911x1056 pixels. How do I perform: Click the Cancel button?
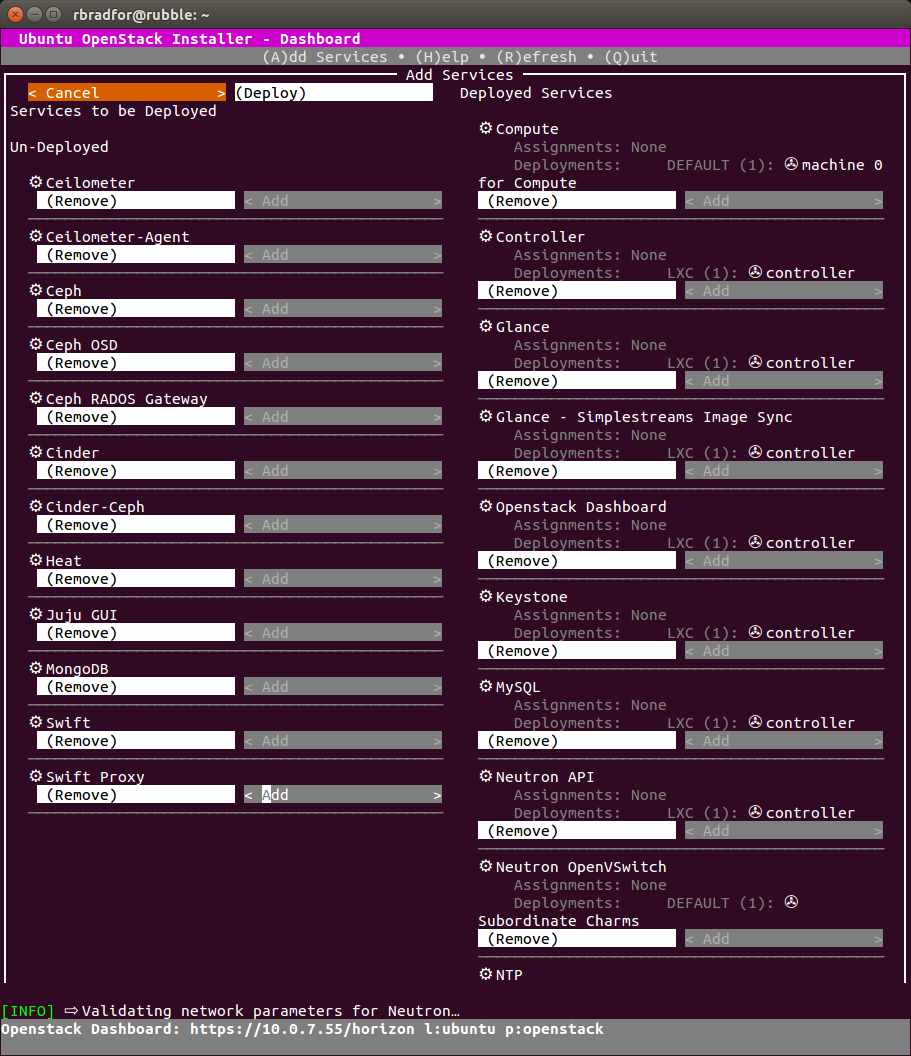click(127, 93)
